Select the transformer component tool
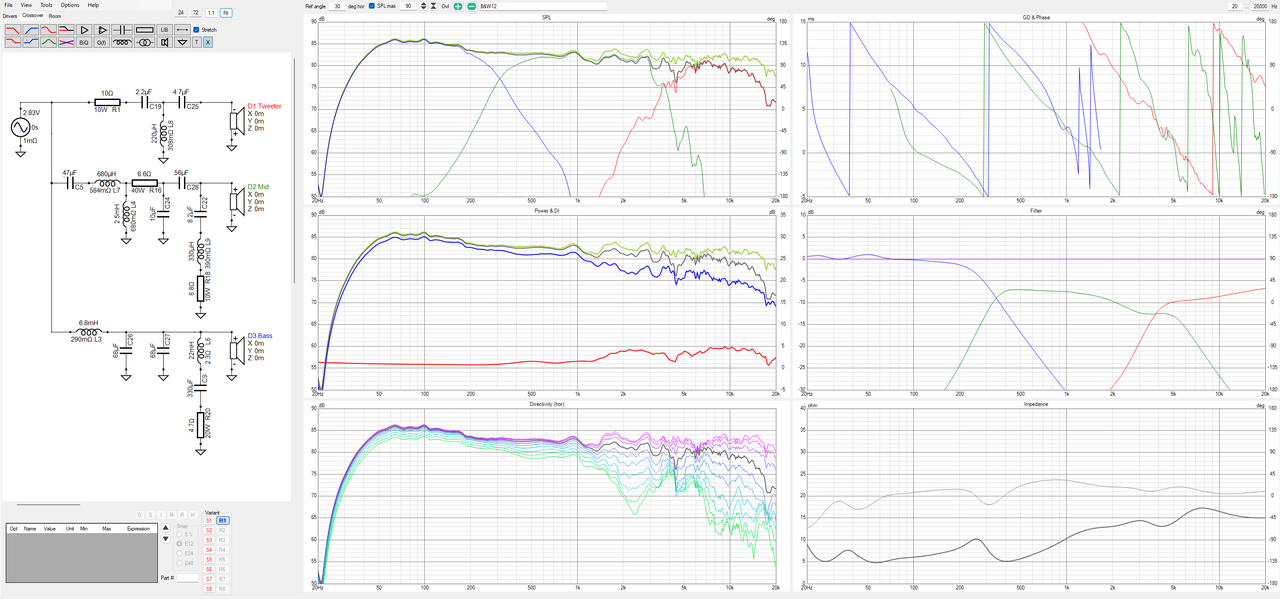 click(x=145, y=43)
